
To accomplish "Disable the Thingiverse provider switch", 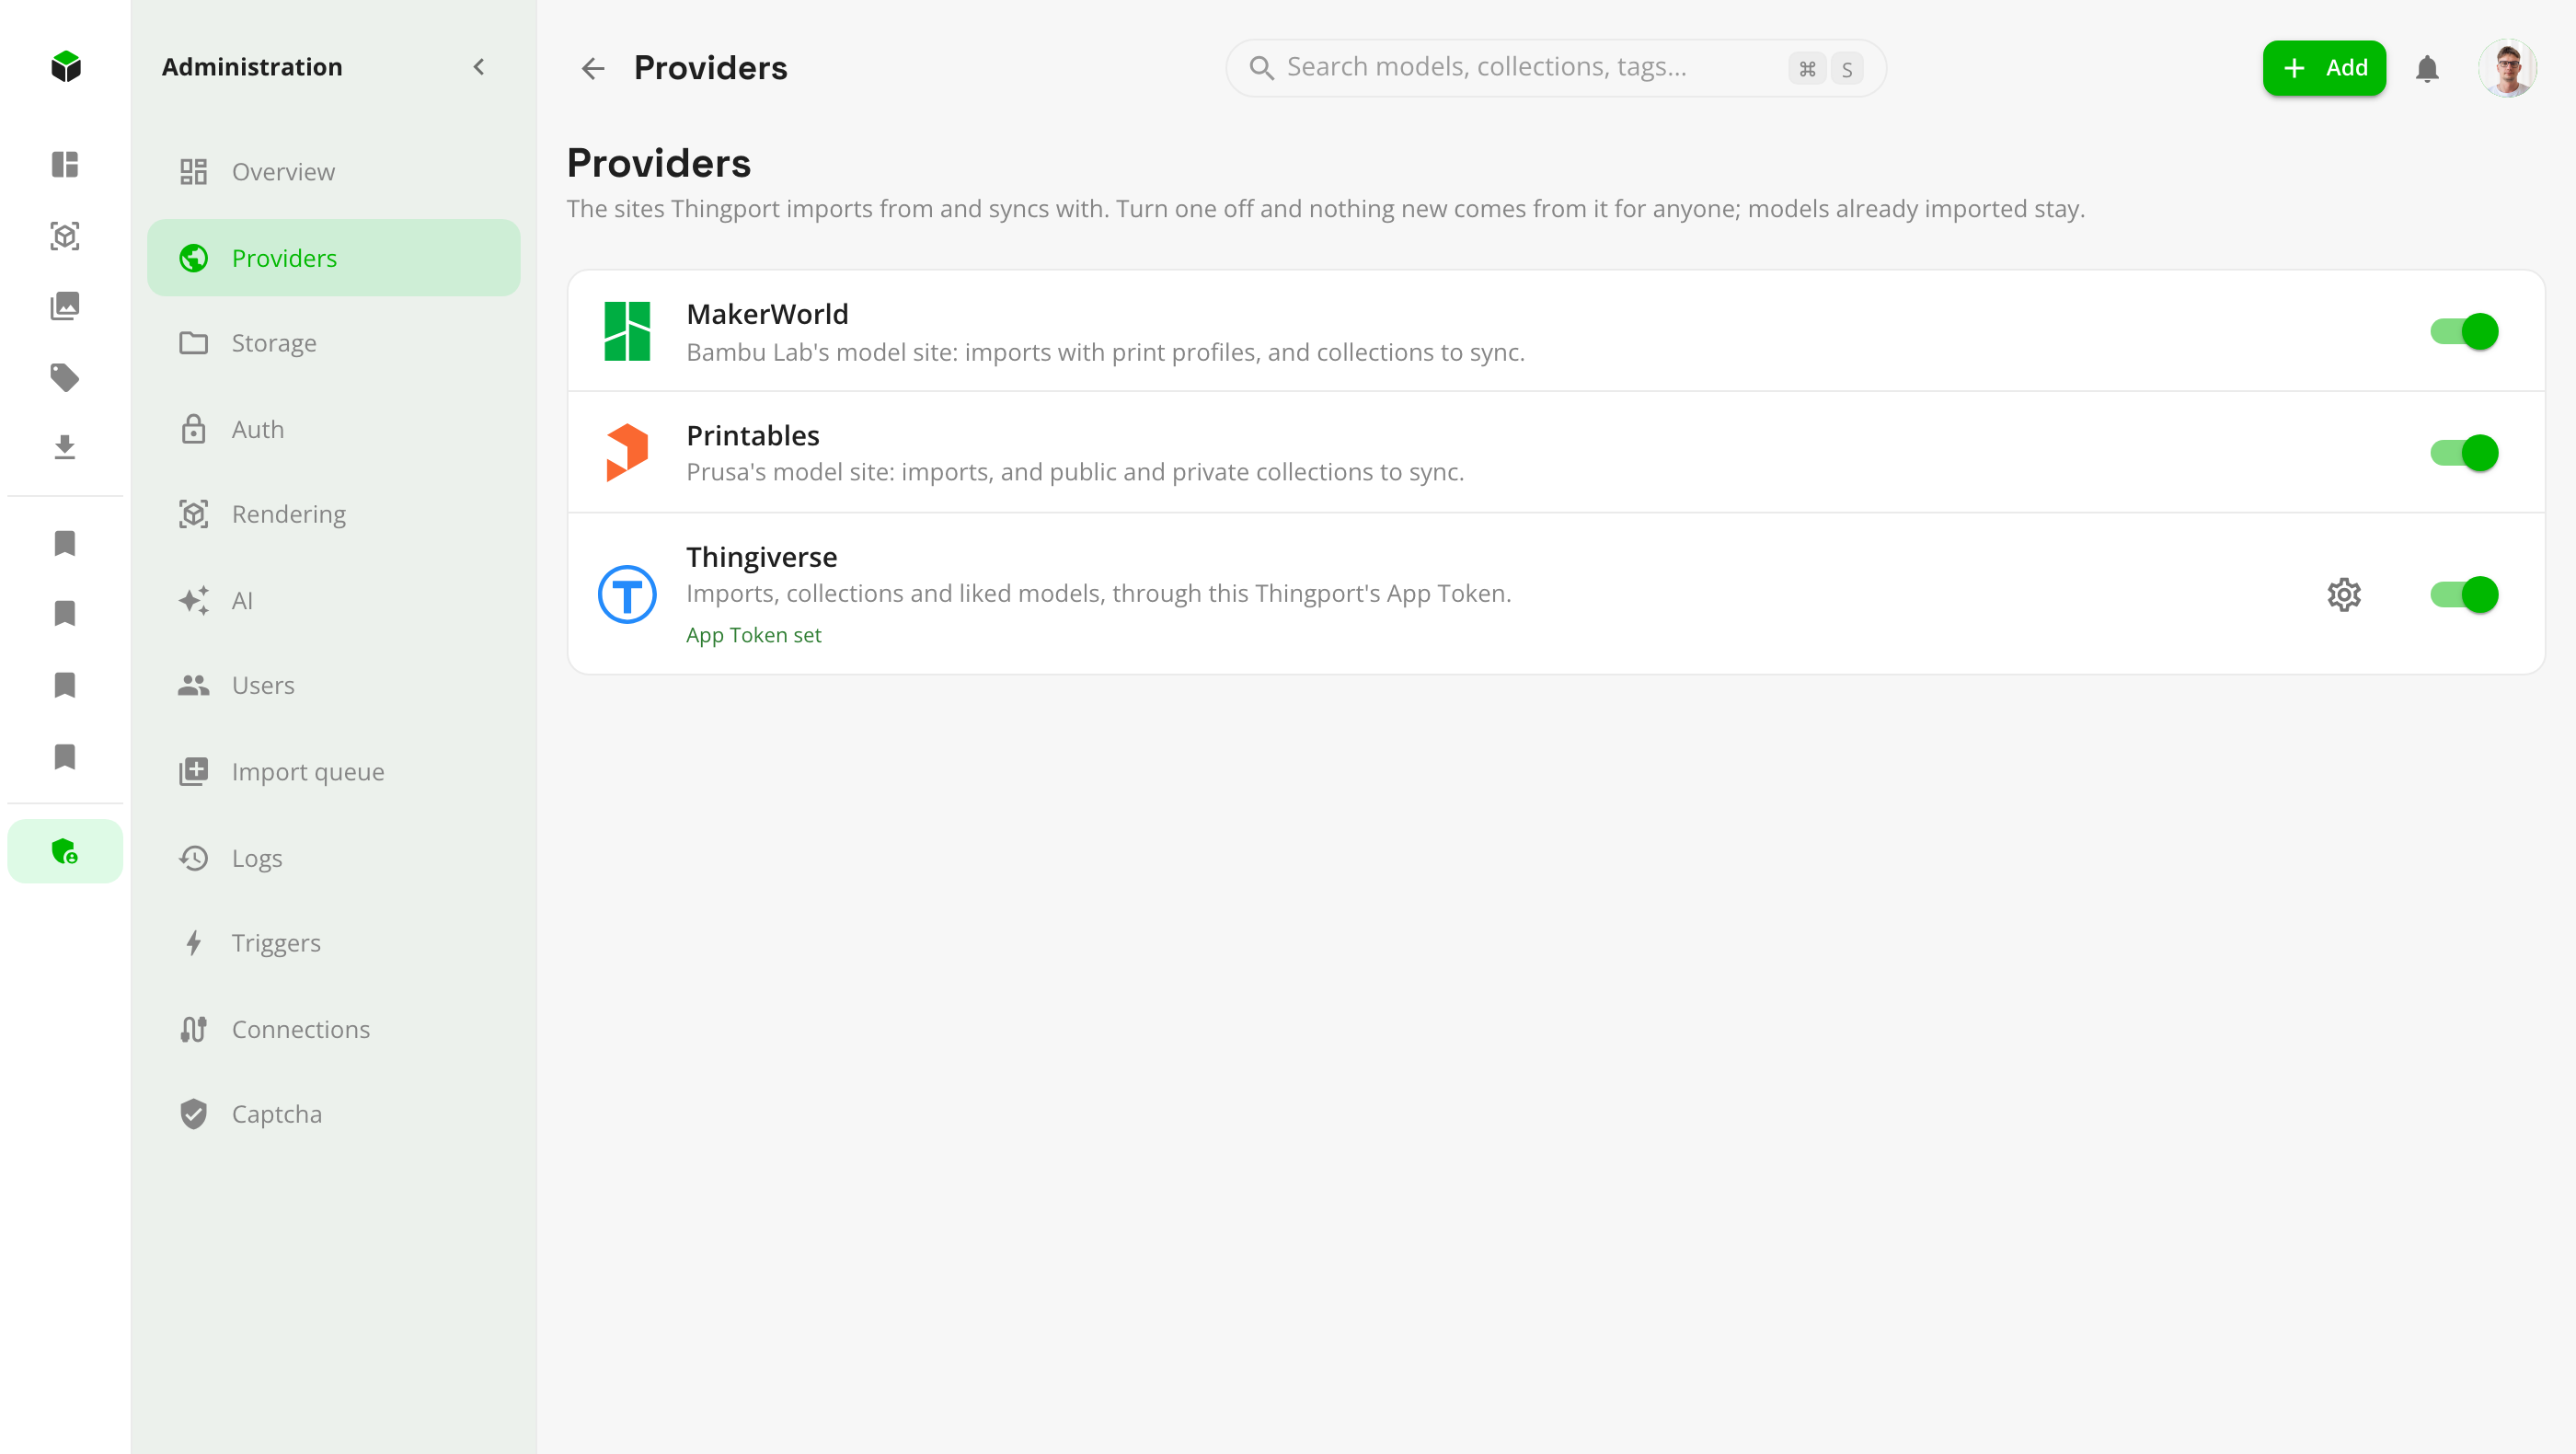I will click(2464, 594).
